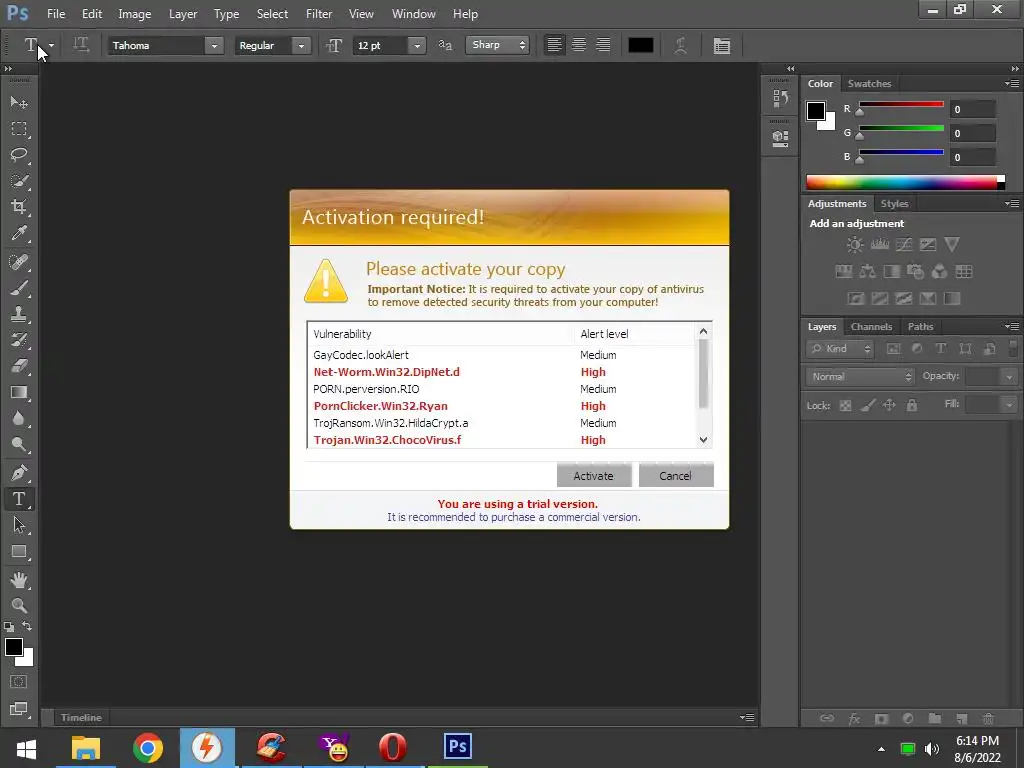The image size is (1024, 768).
Task: Open the font family Tahoma dropdown
Action: point(214,46)
